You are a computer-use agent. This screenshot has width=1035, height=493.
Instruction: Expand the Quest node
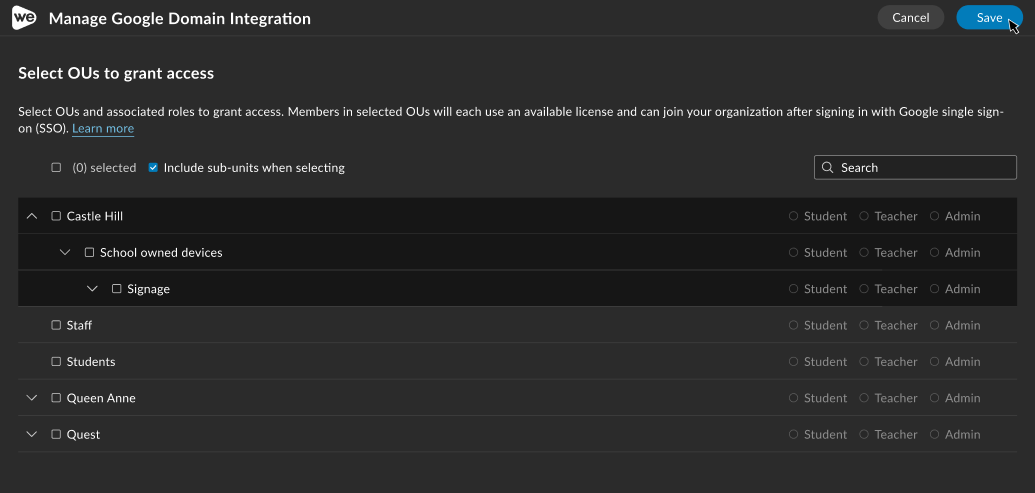[x=32, y=434]
